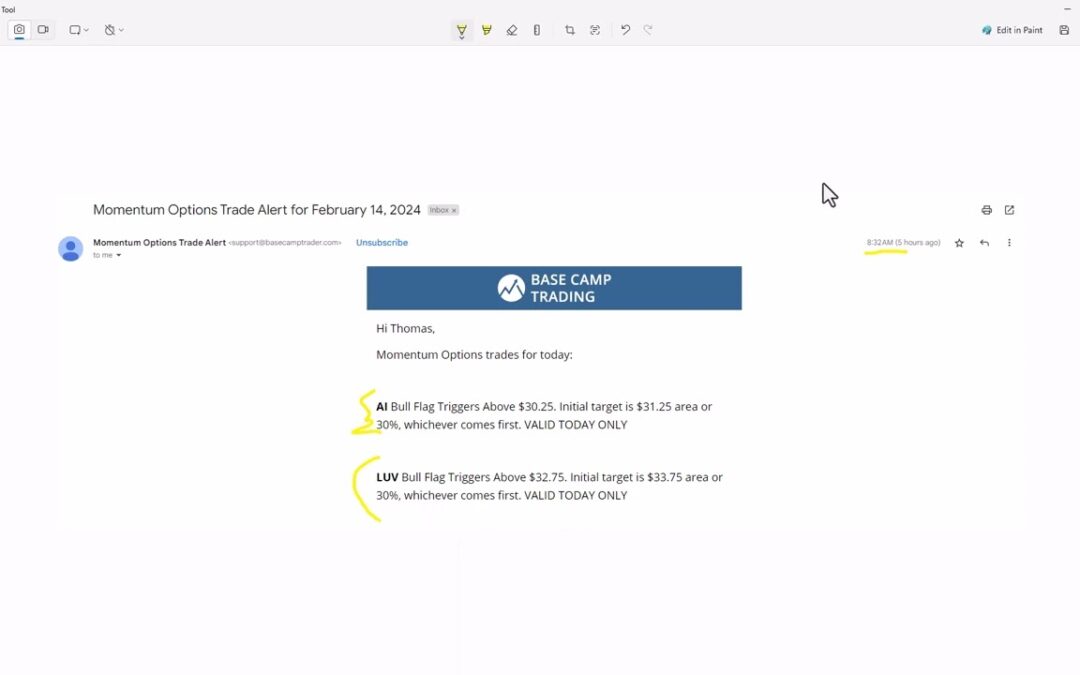Expand the 'to me' recipient details arrow

point(118,256)
